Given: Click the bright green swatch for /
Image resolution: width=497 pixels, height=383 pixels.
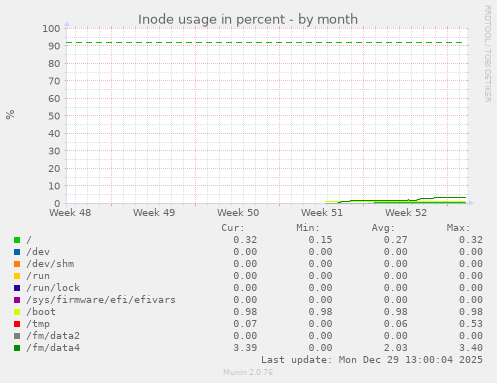Looking at the screenshot, I should [x=17, y=240].
